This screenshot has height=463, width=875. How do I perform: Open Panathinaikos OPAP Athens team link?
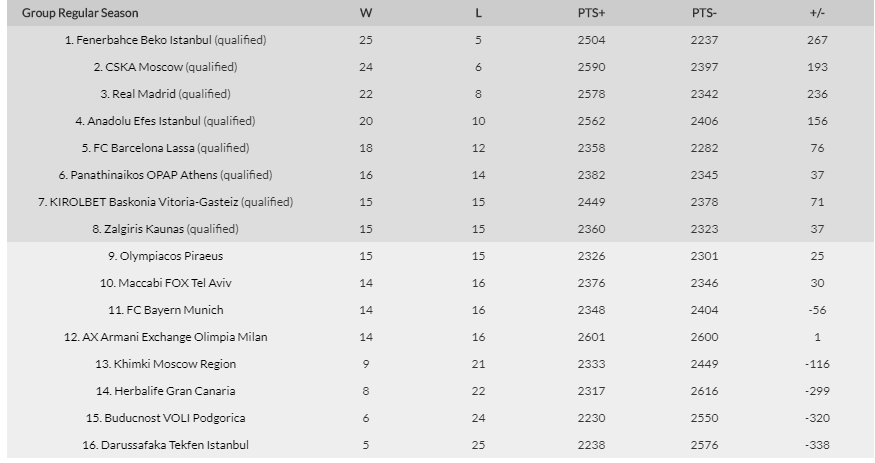pos(144,175)
